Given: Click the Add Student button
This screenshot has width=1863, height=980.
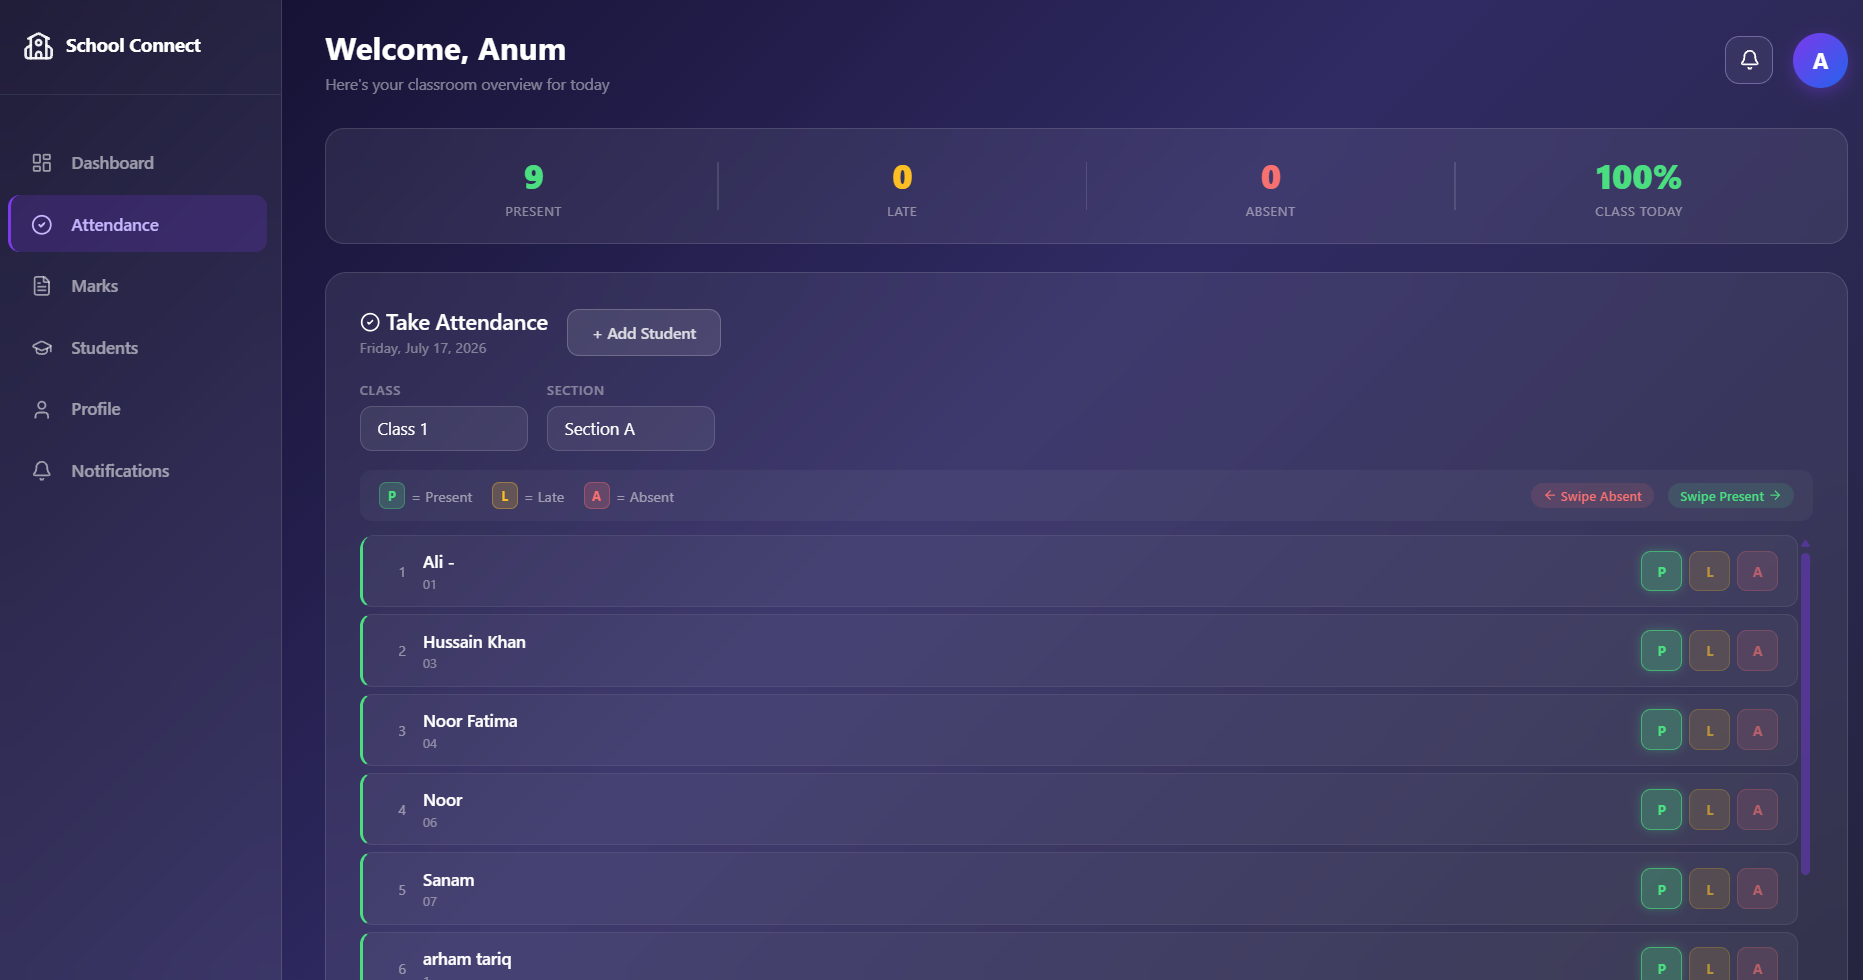Looking at the screenshot, I should pos(644,333).
